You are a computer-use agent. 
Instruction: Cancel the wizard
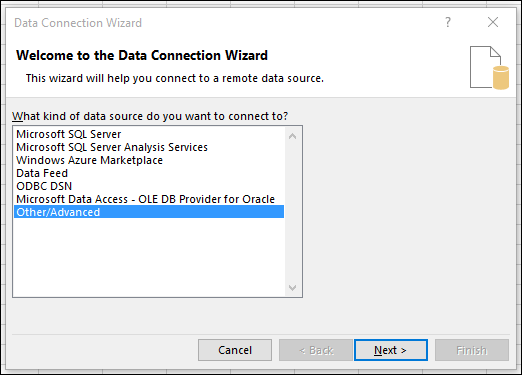235,350
